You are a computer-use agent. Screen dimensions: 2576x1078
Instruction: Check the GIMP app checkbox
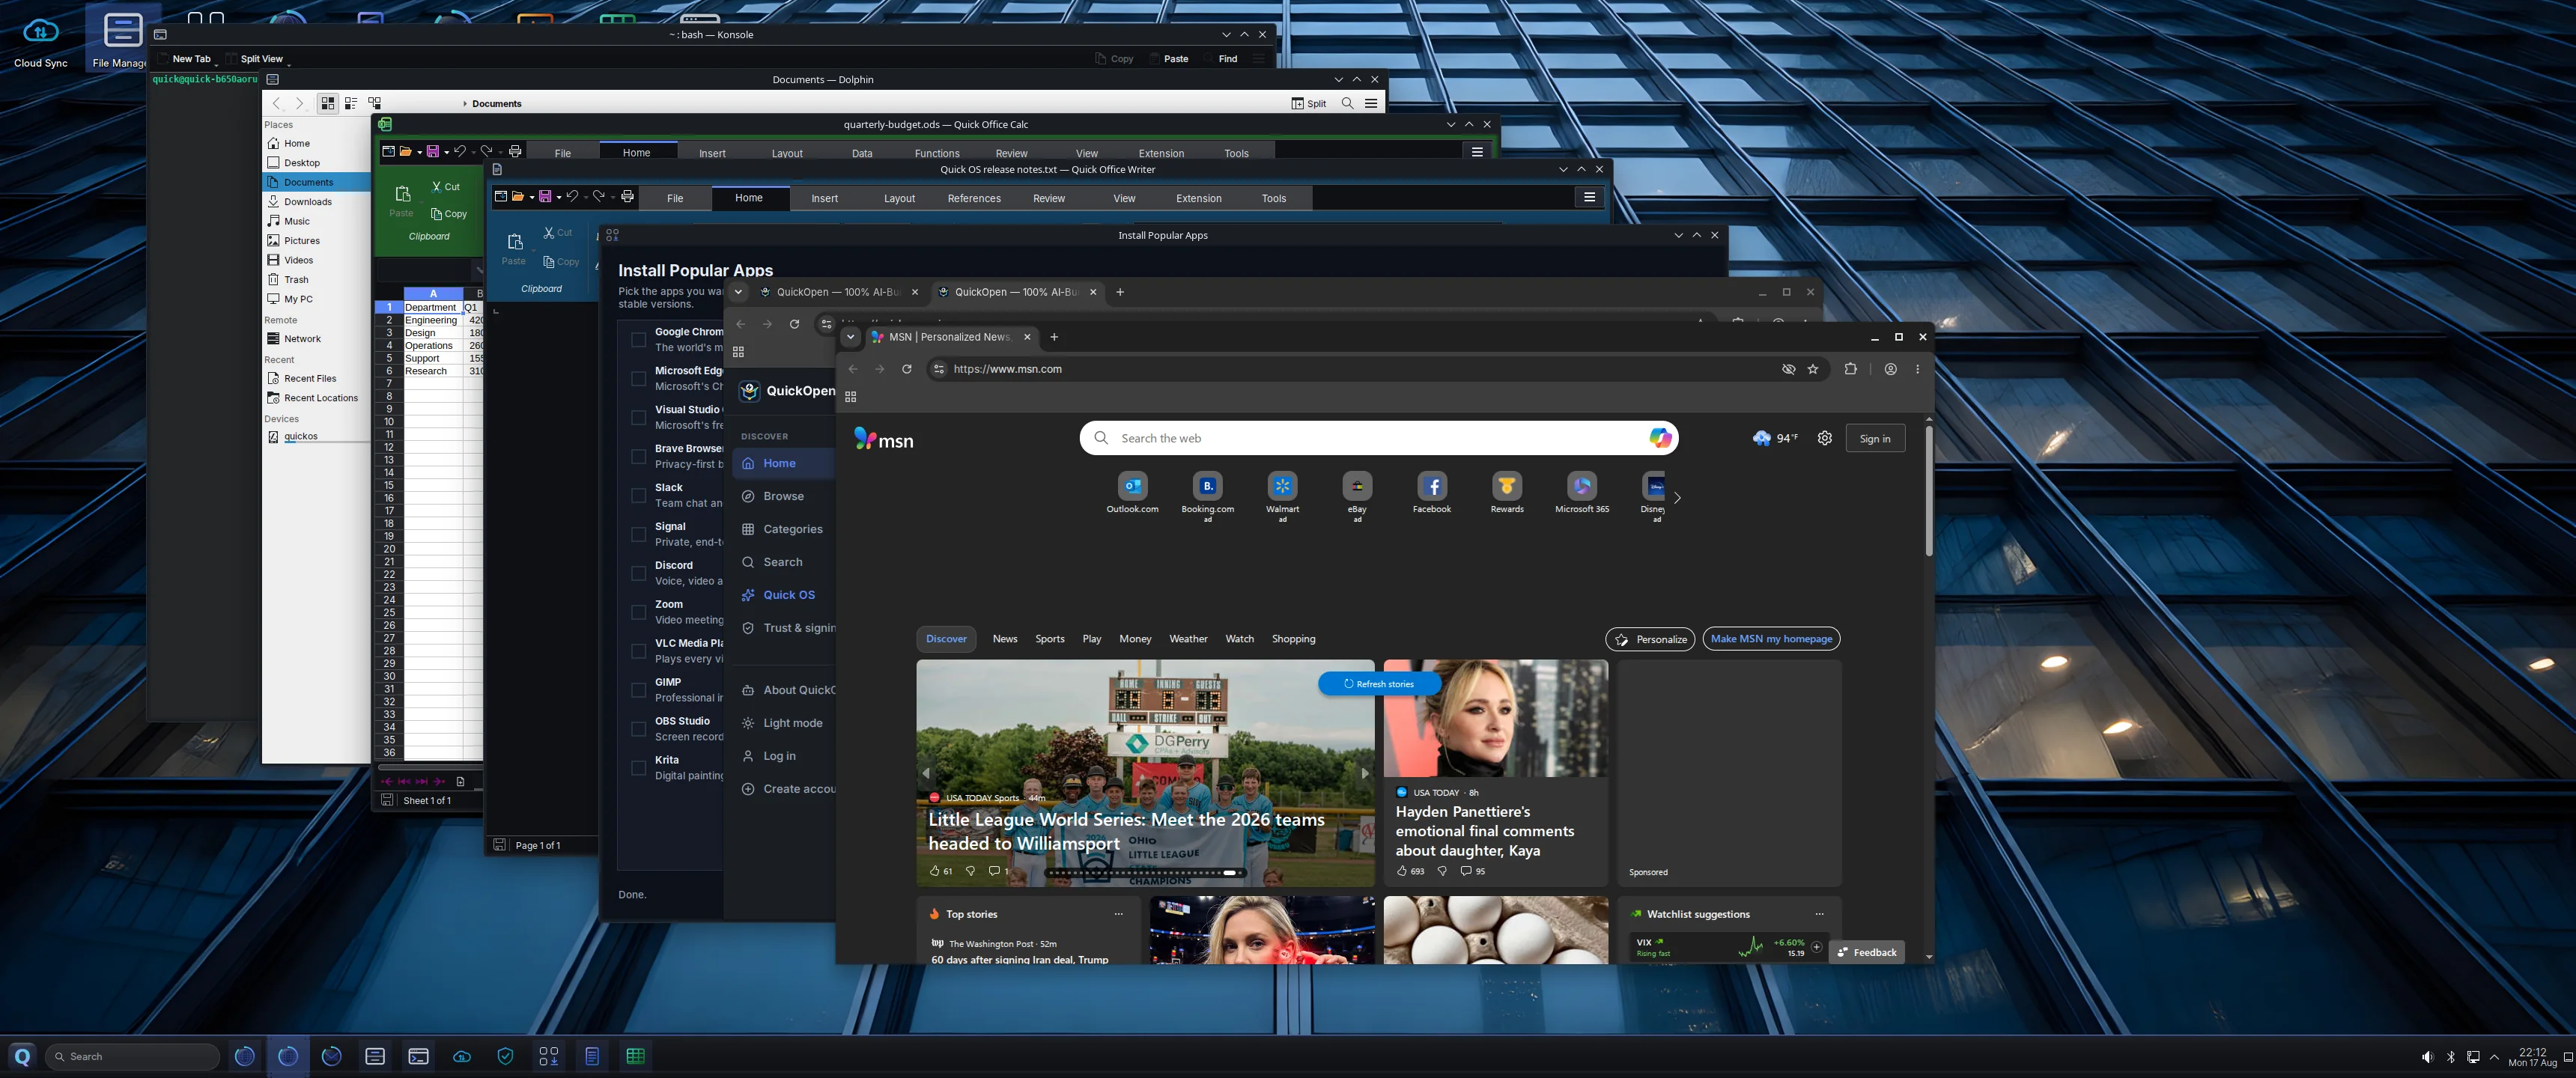tap(638, 691)
